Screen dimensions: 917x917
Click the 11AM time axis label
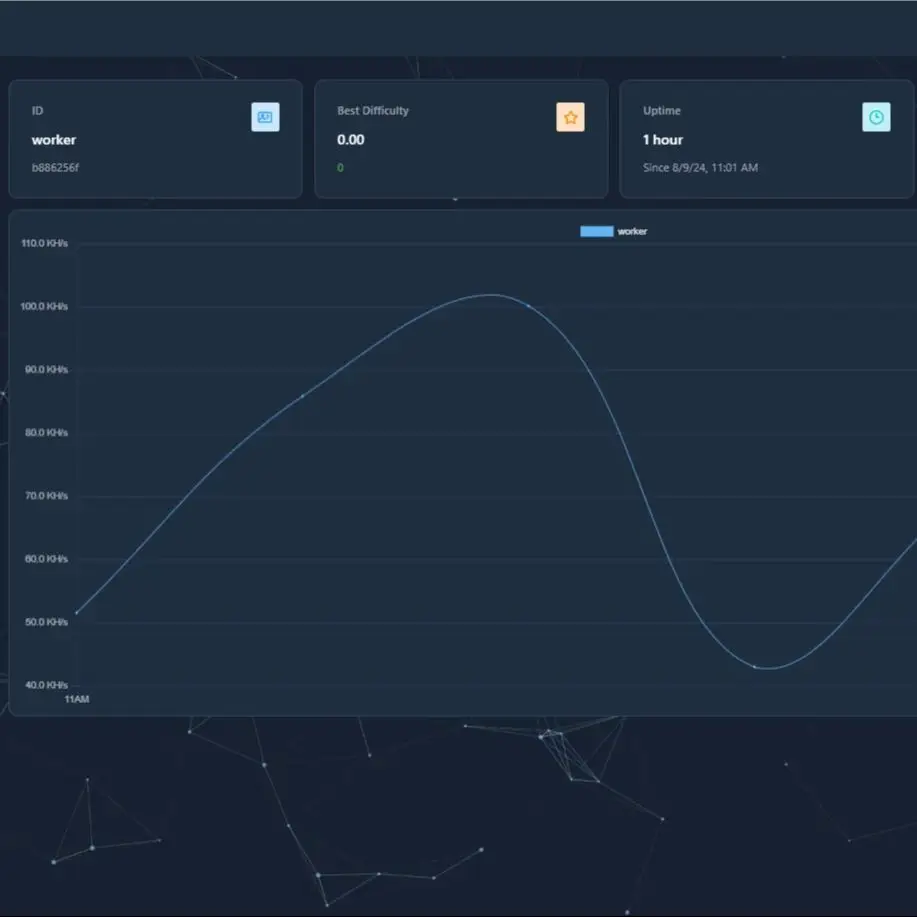77,699
